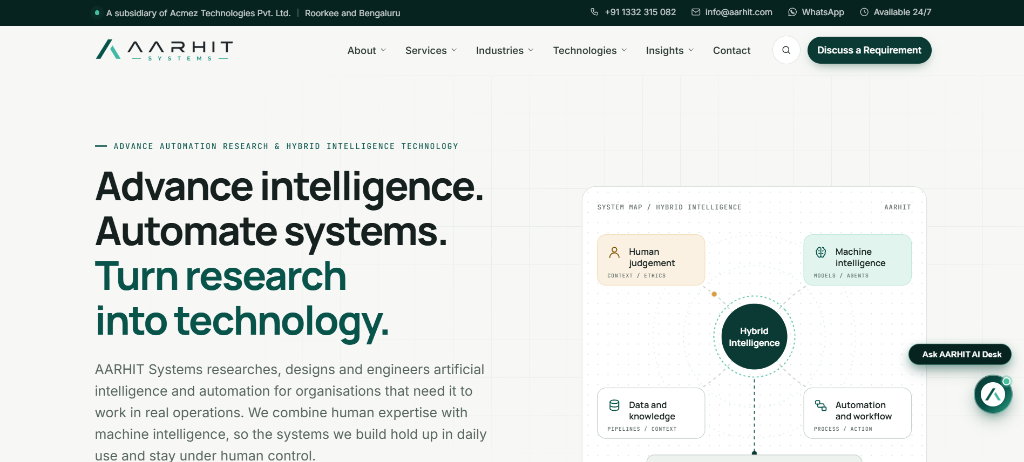Click the 'Advance intelligence.' heading line
Image resolution: width=1024 pixels, height=462 pixels.
pyautogui.click(x=290, y=188)
